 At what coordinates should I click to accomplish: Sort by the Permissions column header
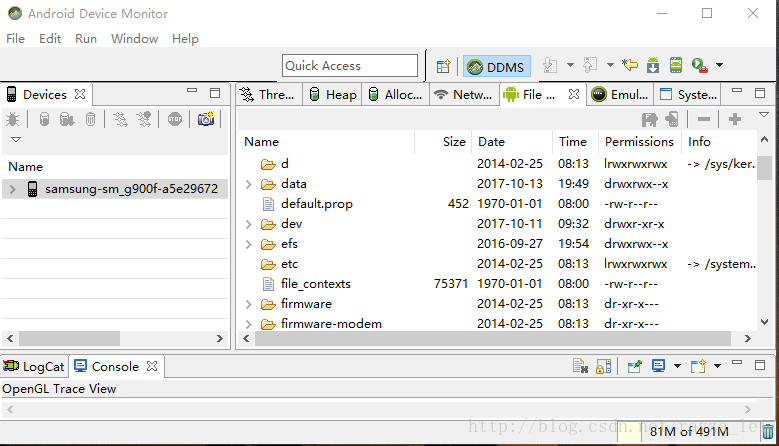coord(639,142)
